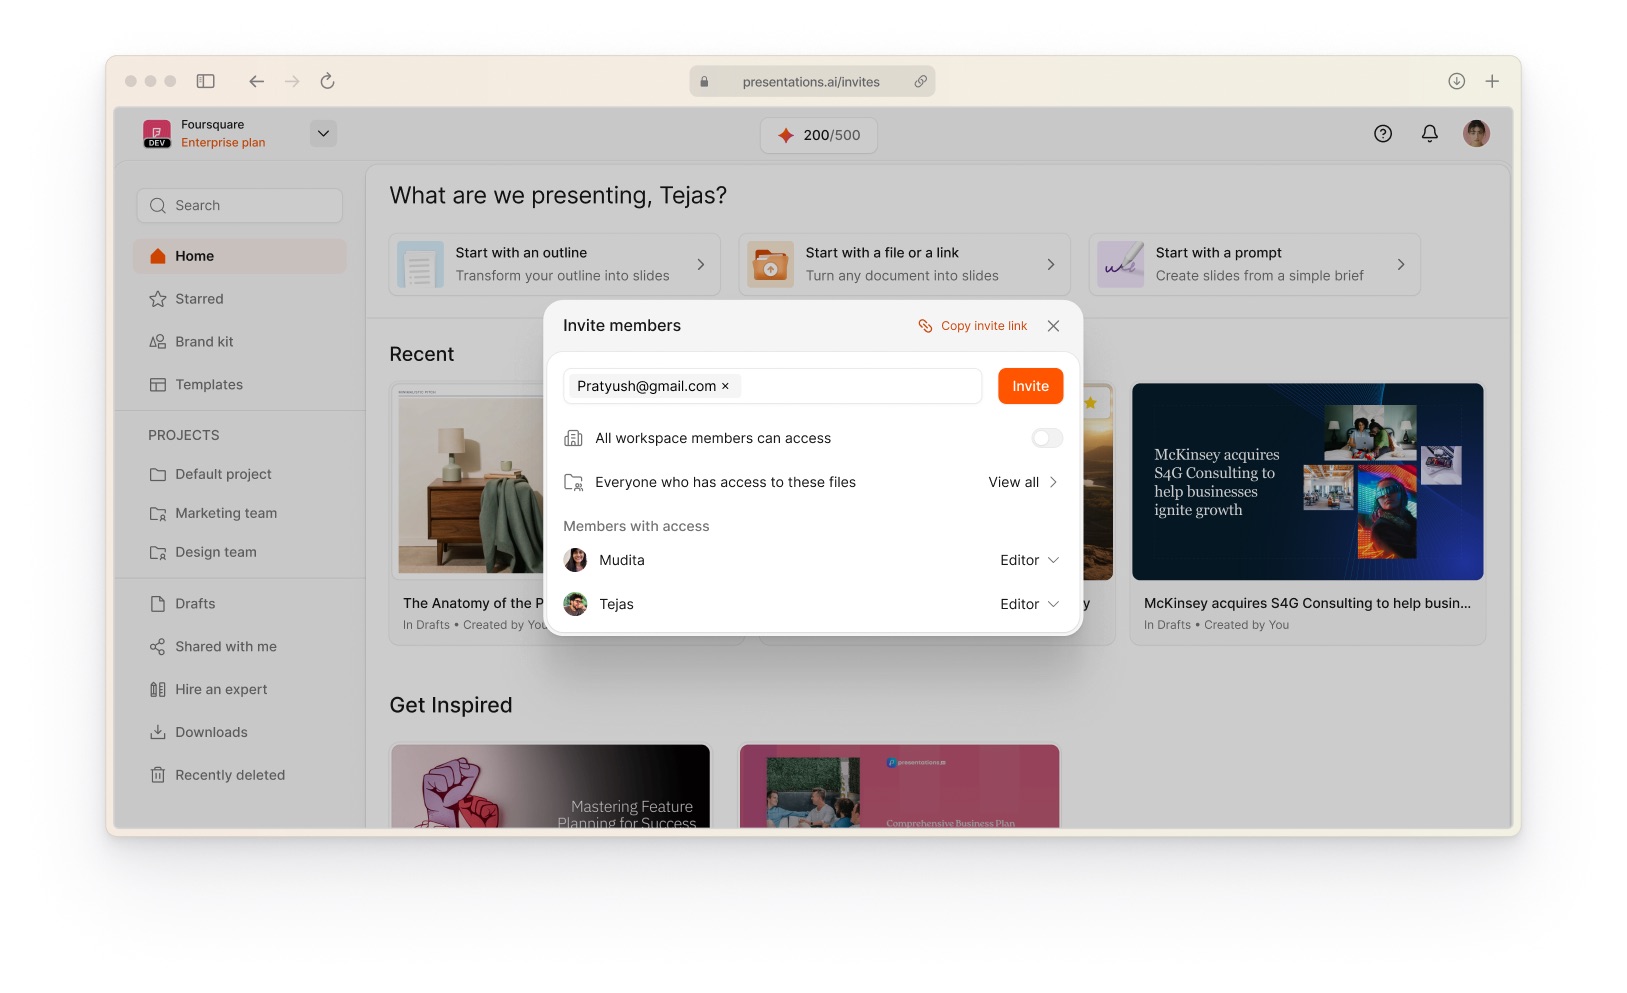Open the user profile avatar
Screen dimensions: 1627x993
pyautogui.click(x=1476, y=134)
